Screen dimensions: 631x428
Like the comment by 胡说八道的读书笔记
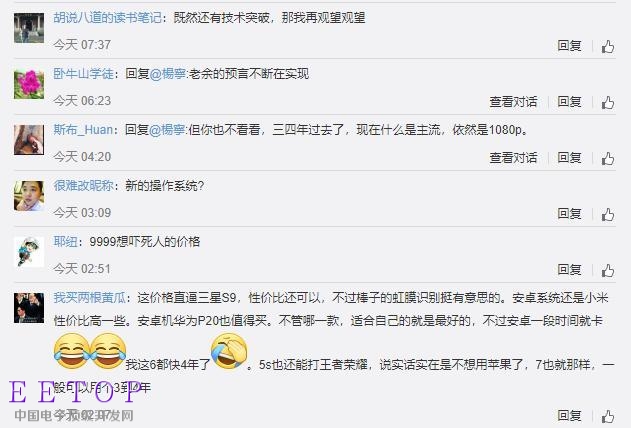tap(608, 46)
